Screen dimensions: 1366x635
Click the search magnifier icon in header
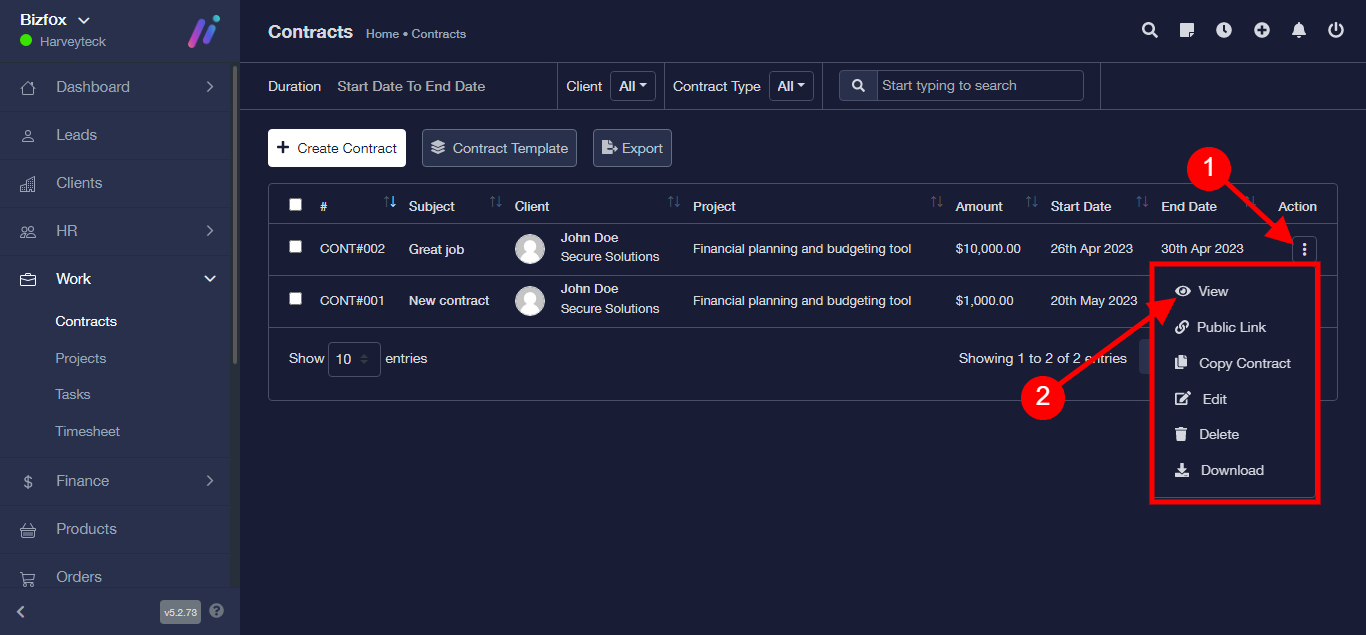pyautogui.click(x=1150, y=31)
